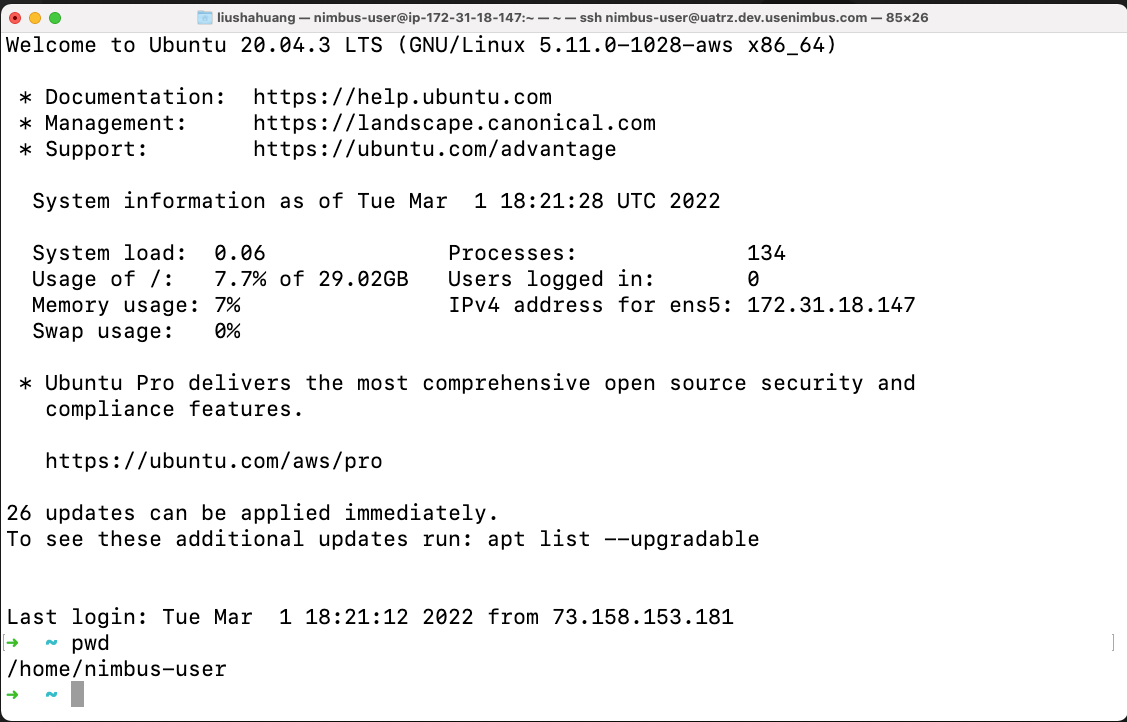Click the ubuntu.com/aws/pro URL

(x=213, y=460)
